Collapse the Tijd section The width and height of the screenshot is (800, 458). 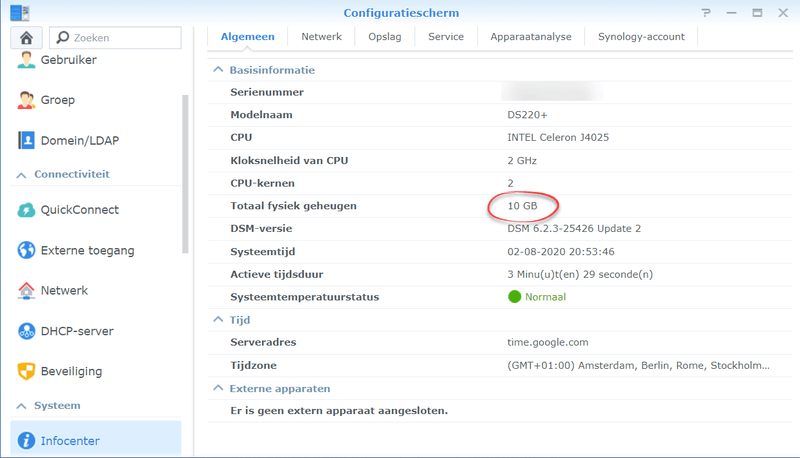218,319
